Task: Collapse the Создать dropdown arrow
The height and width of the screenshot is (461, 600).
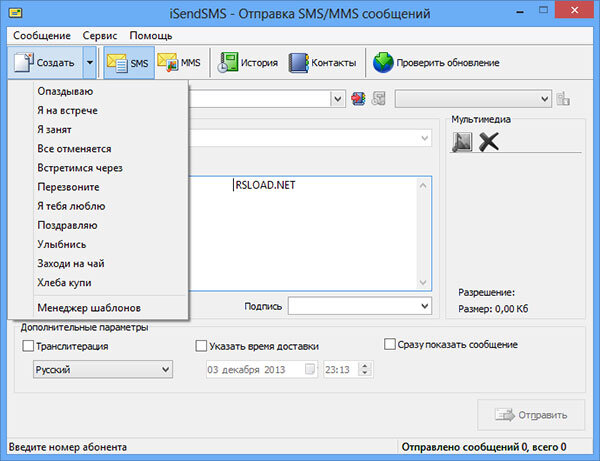Action: 90,63
